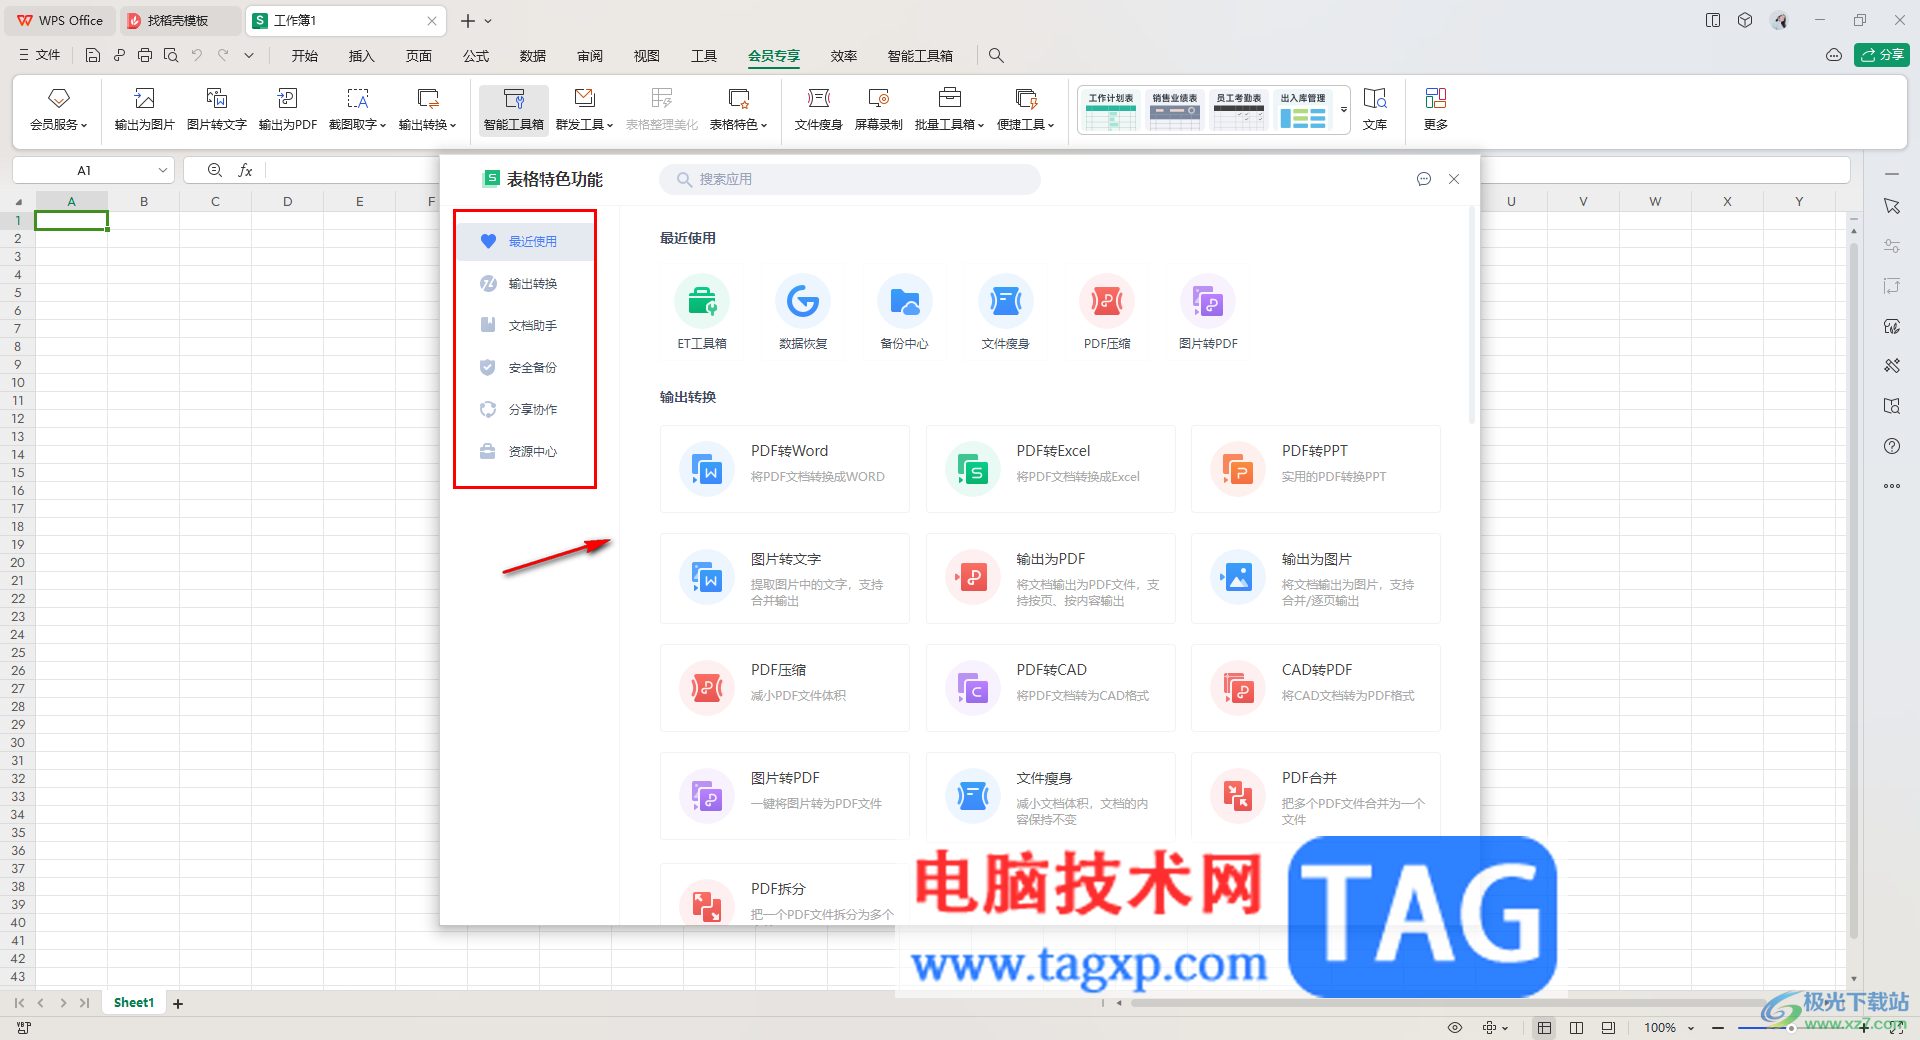Click the selection pane cursor icon in sidebar
The width and height of the screenshot is (1920, 1040).
(1892, 206)
